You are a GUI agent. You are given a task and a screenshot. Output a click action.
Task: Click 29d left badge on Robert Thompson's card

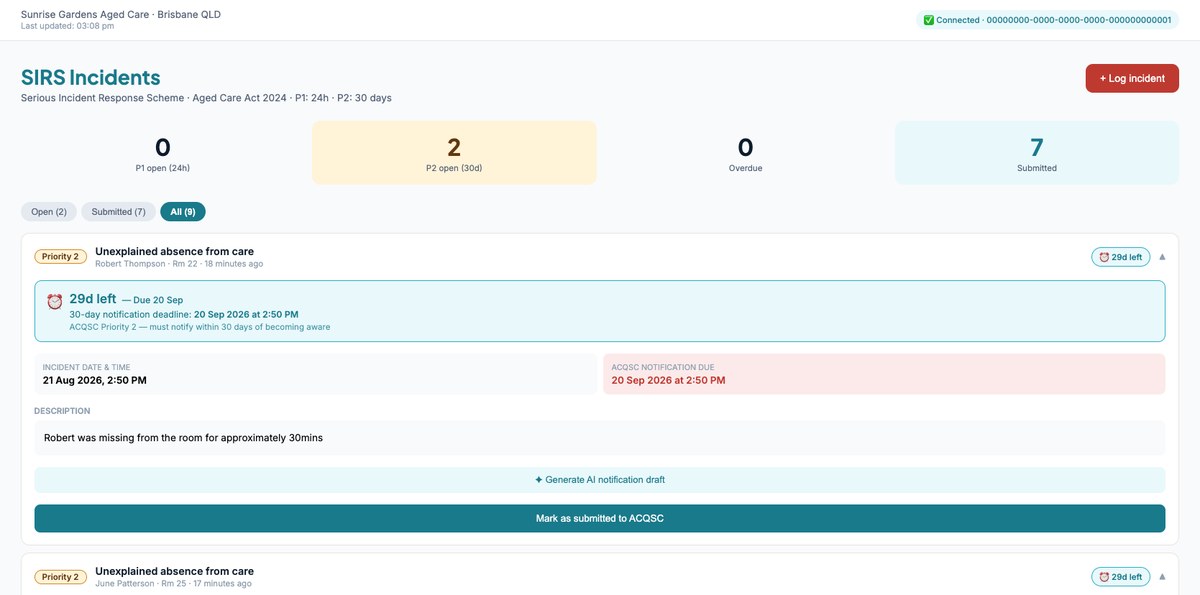(x=1120, y=257)
